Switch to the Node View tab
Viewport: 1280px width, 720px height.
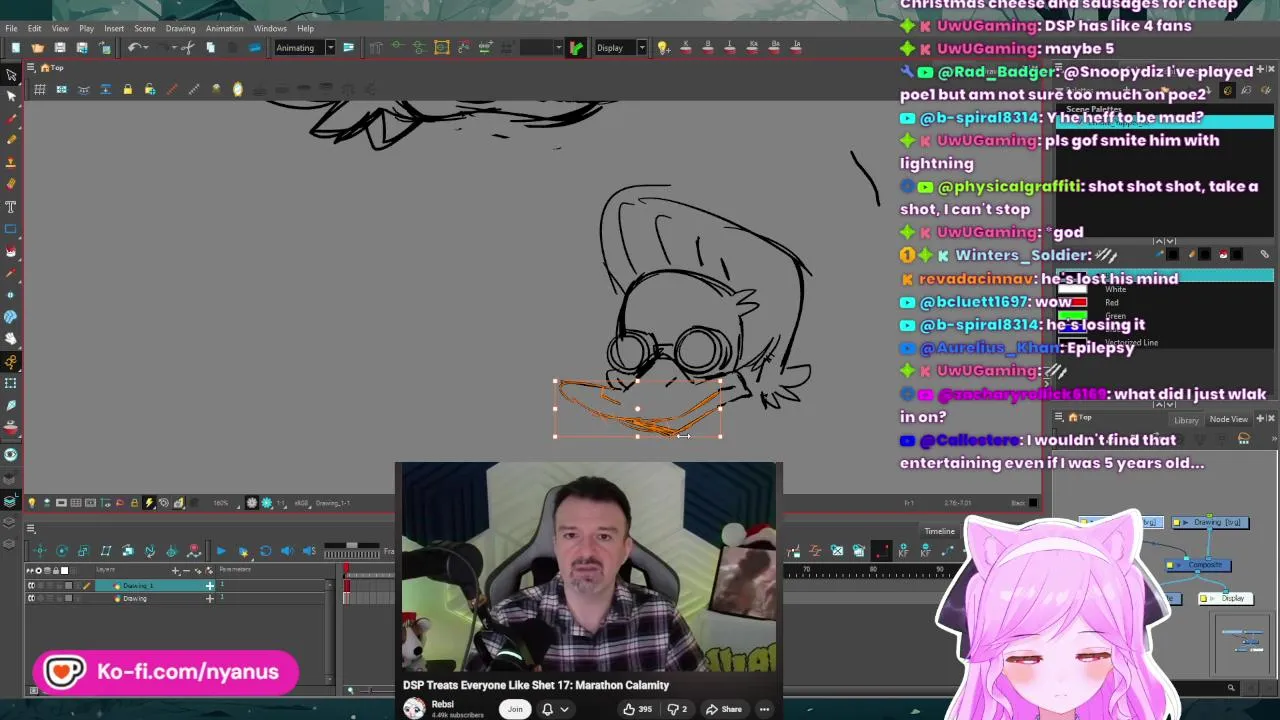click(x=1228, y=420)
